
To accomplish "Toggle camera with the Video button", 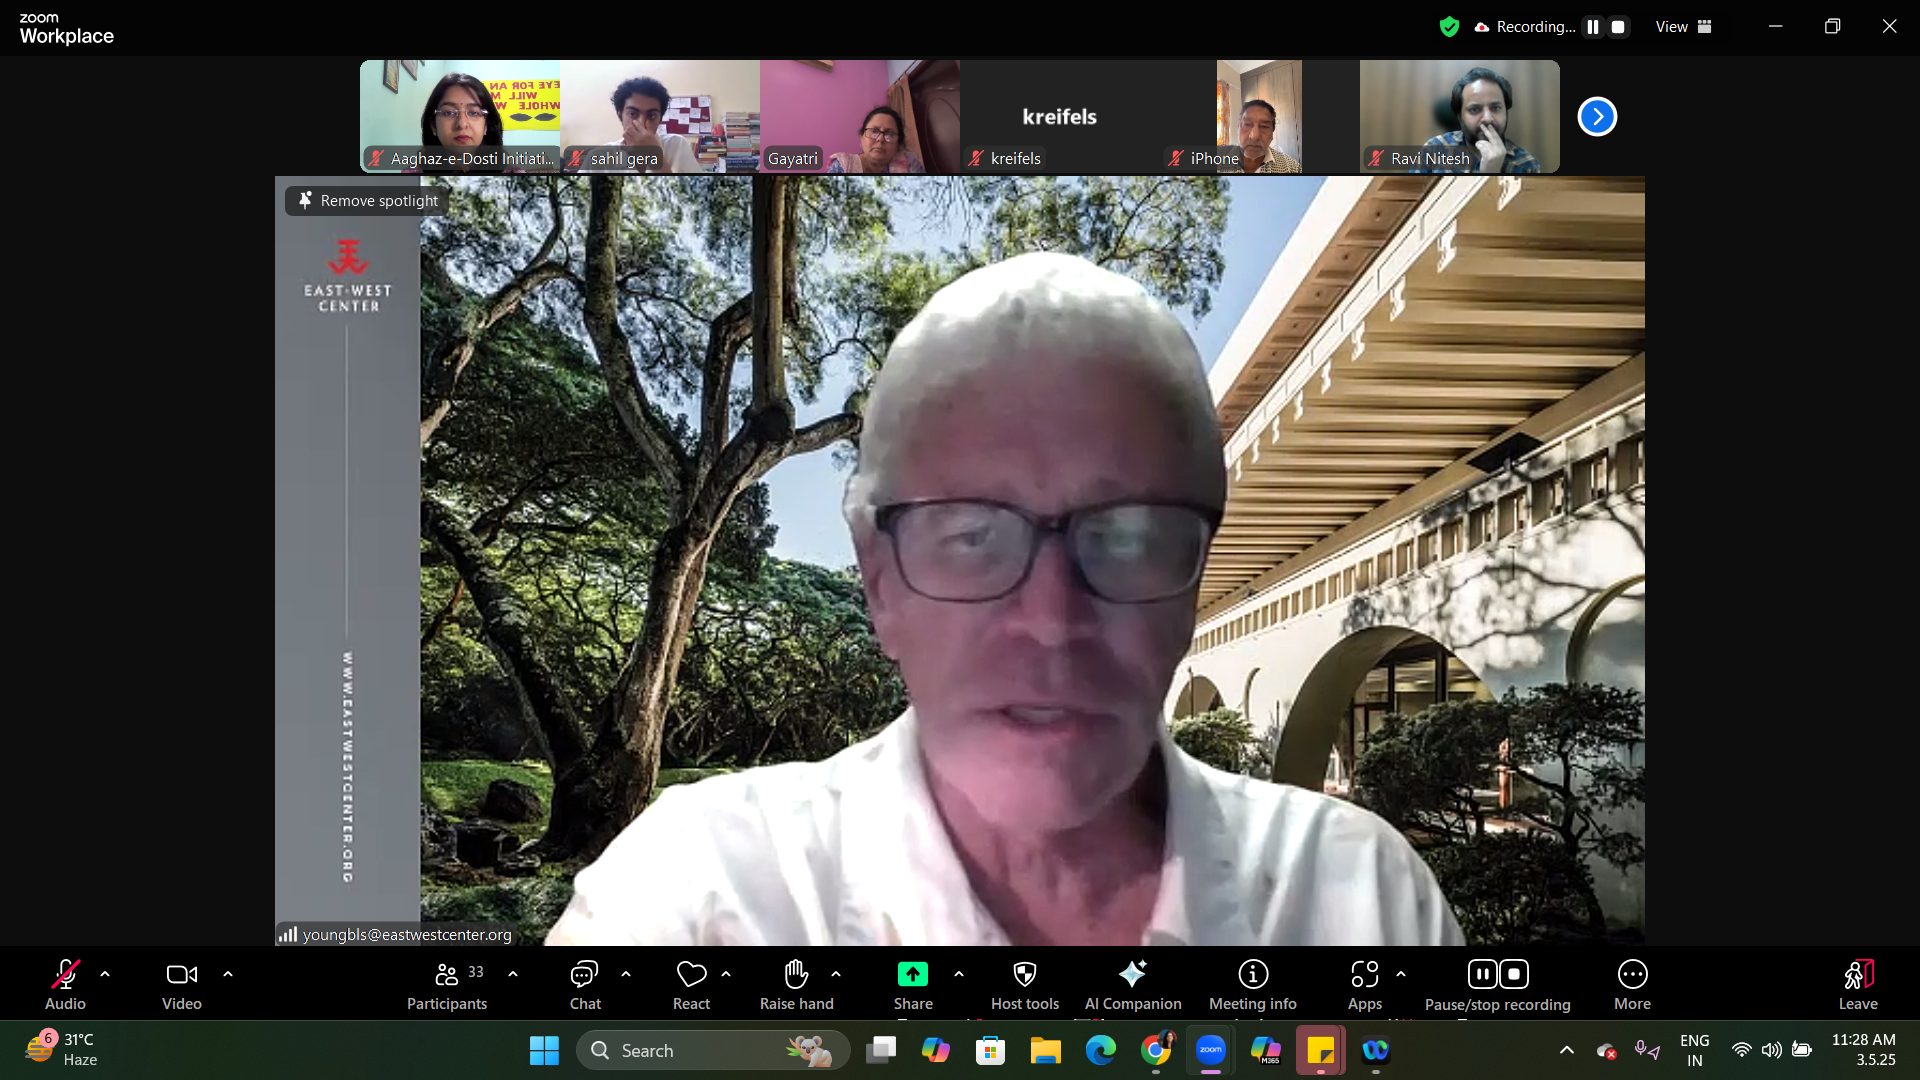I will (x=181, y=975).
